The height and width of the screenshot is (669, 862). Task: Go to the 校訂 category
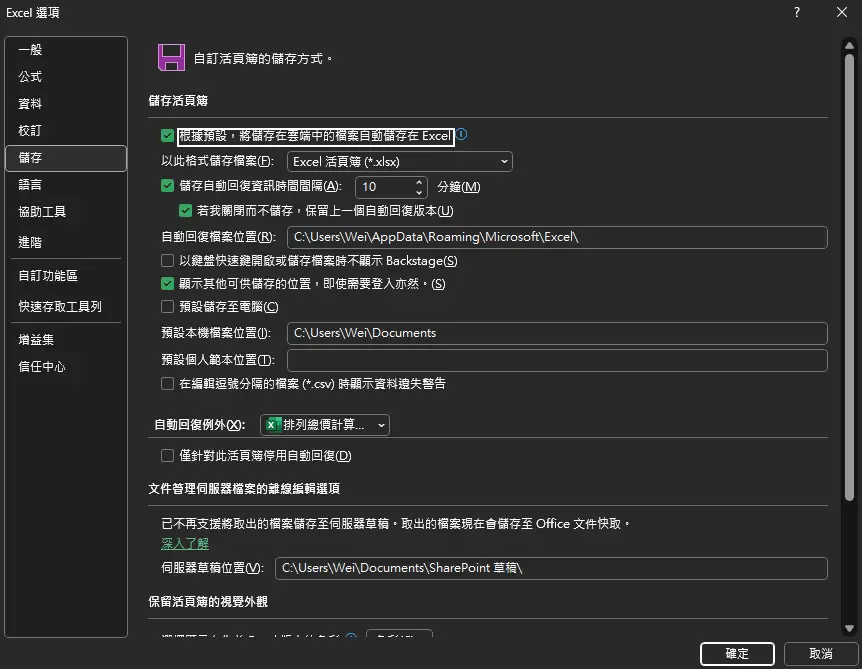66,130
